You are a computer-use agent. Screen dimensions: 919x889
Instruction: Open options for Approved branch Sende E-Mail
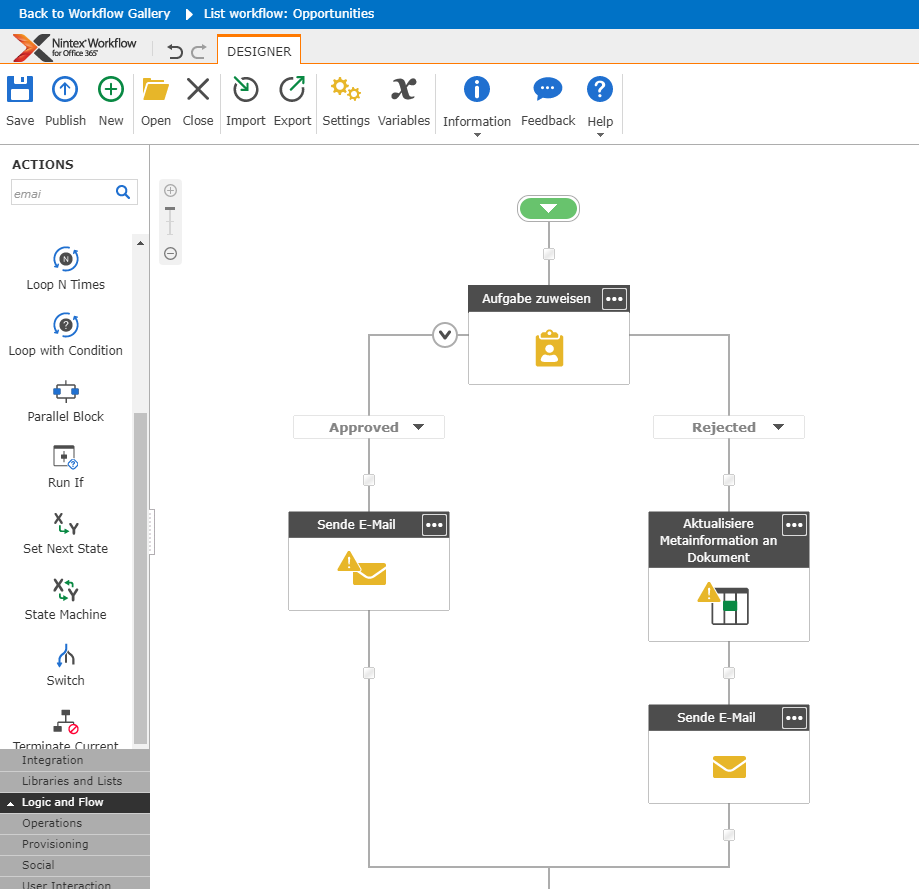[x=434, y=525]
